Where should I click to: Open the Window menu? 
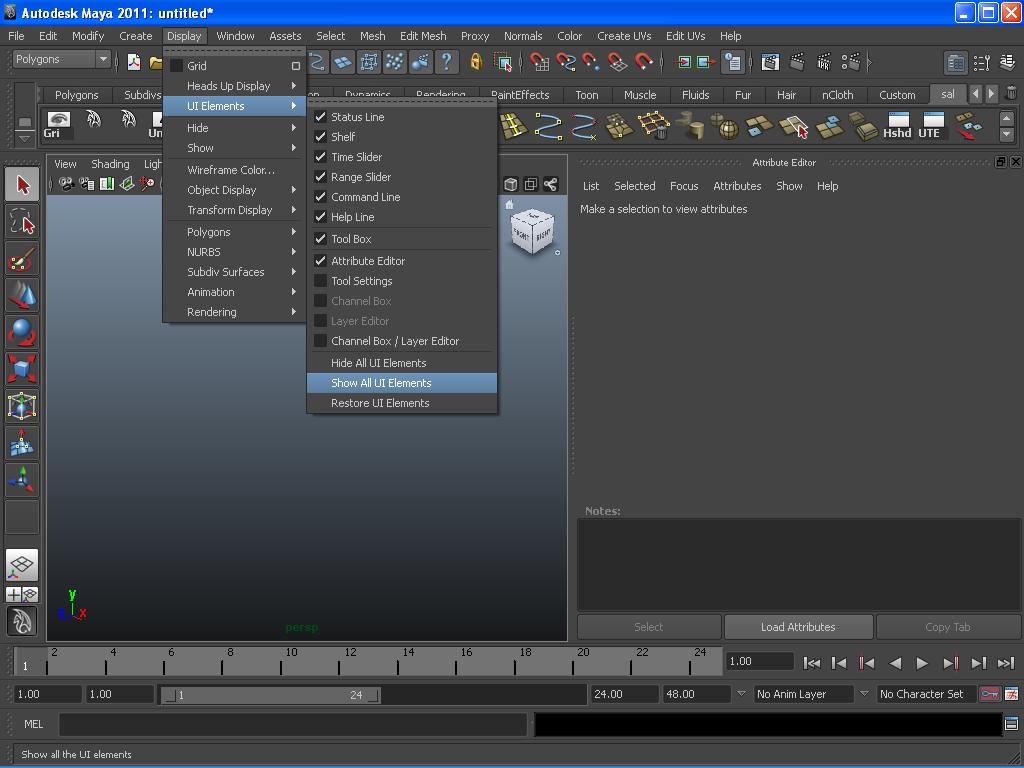(235, 36)
